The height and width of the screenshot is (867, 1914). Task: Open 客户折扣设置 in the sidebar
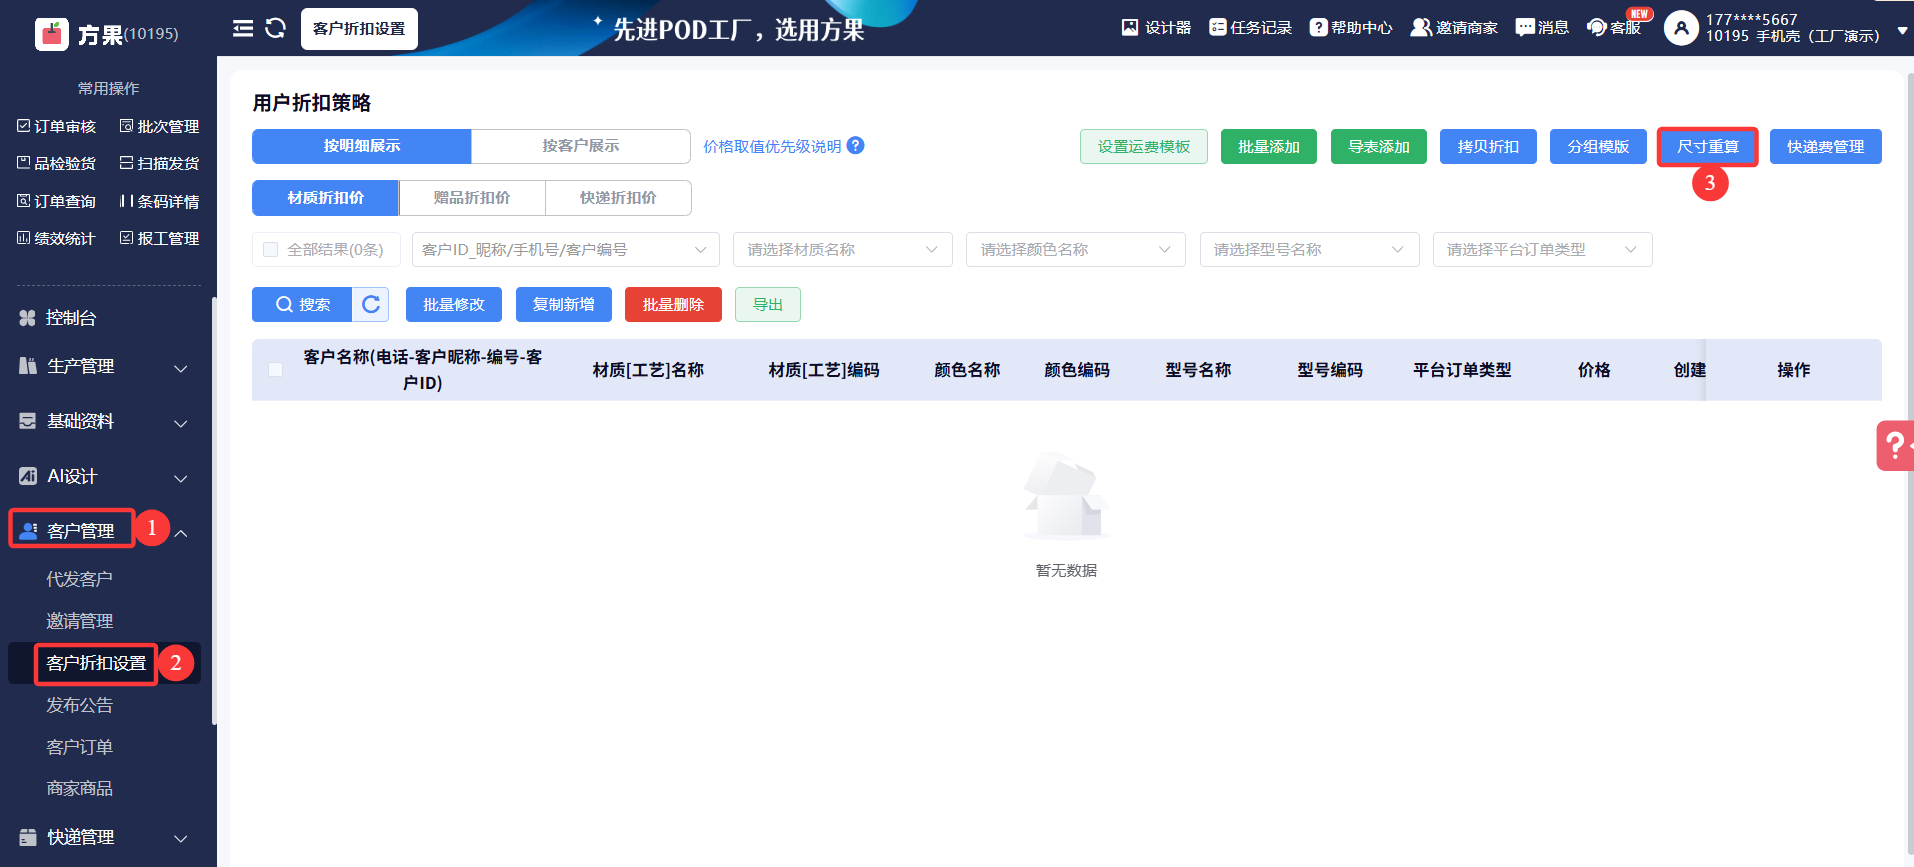(96, 663)
